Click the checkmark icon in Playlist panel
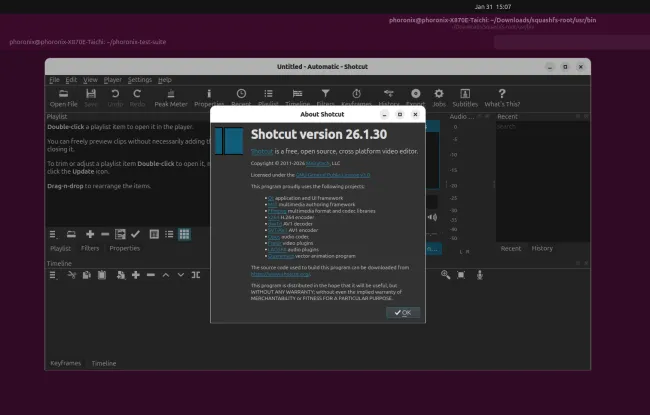 135,235
